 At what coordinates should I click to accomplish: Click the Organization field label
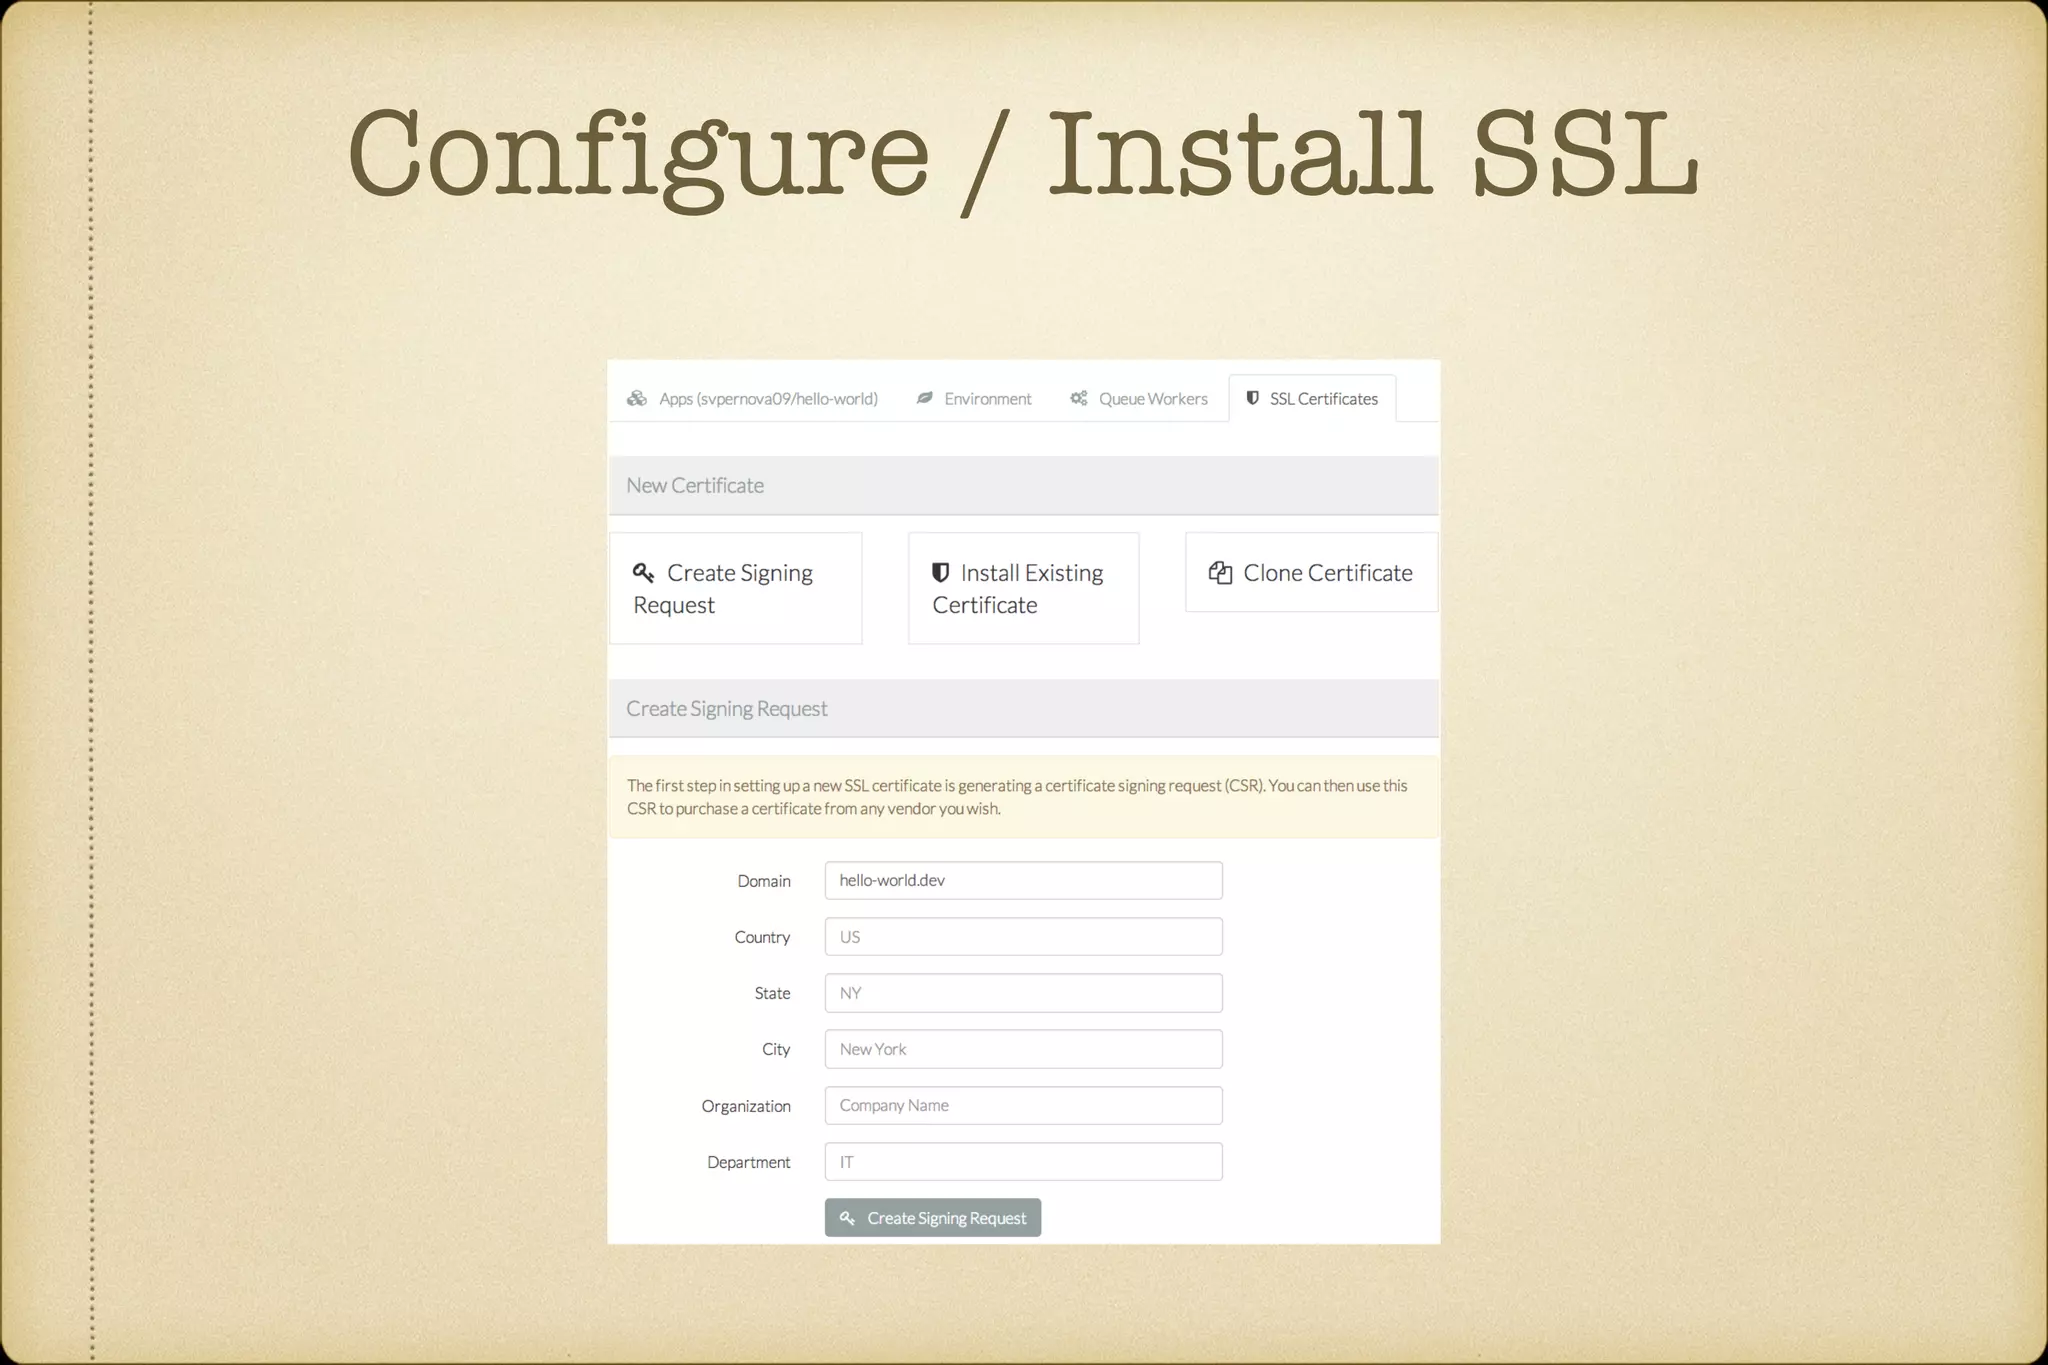746,1106
